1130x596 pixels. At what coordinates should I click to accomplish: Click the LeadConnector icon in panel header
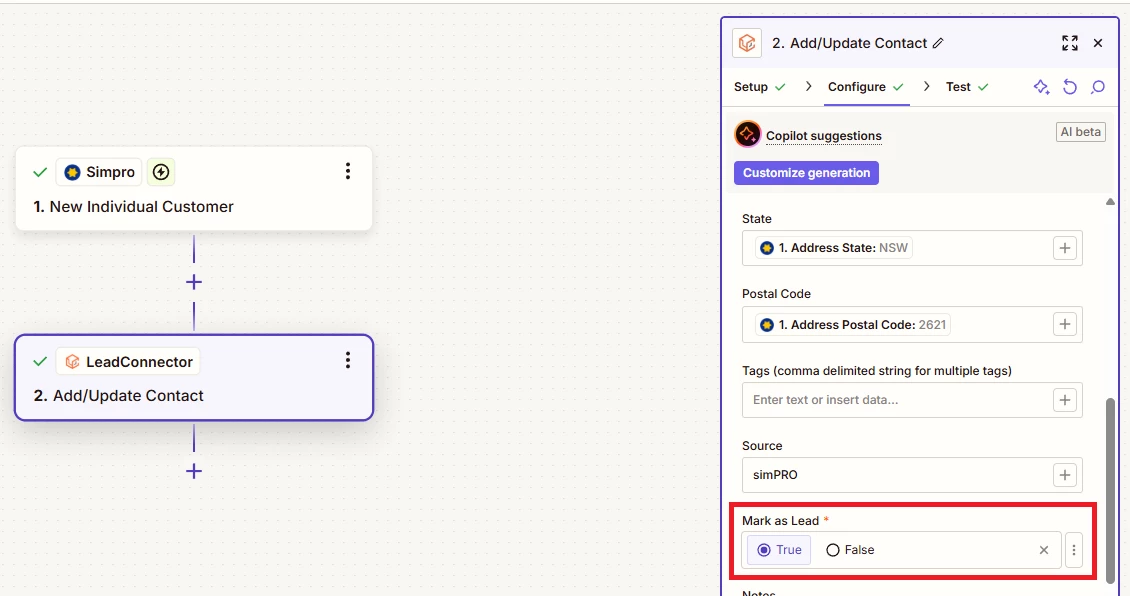pyautogui.click(x=747, y=43)
